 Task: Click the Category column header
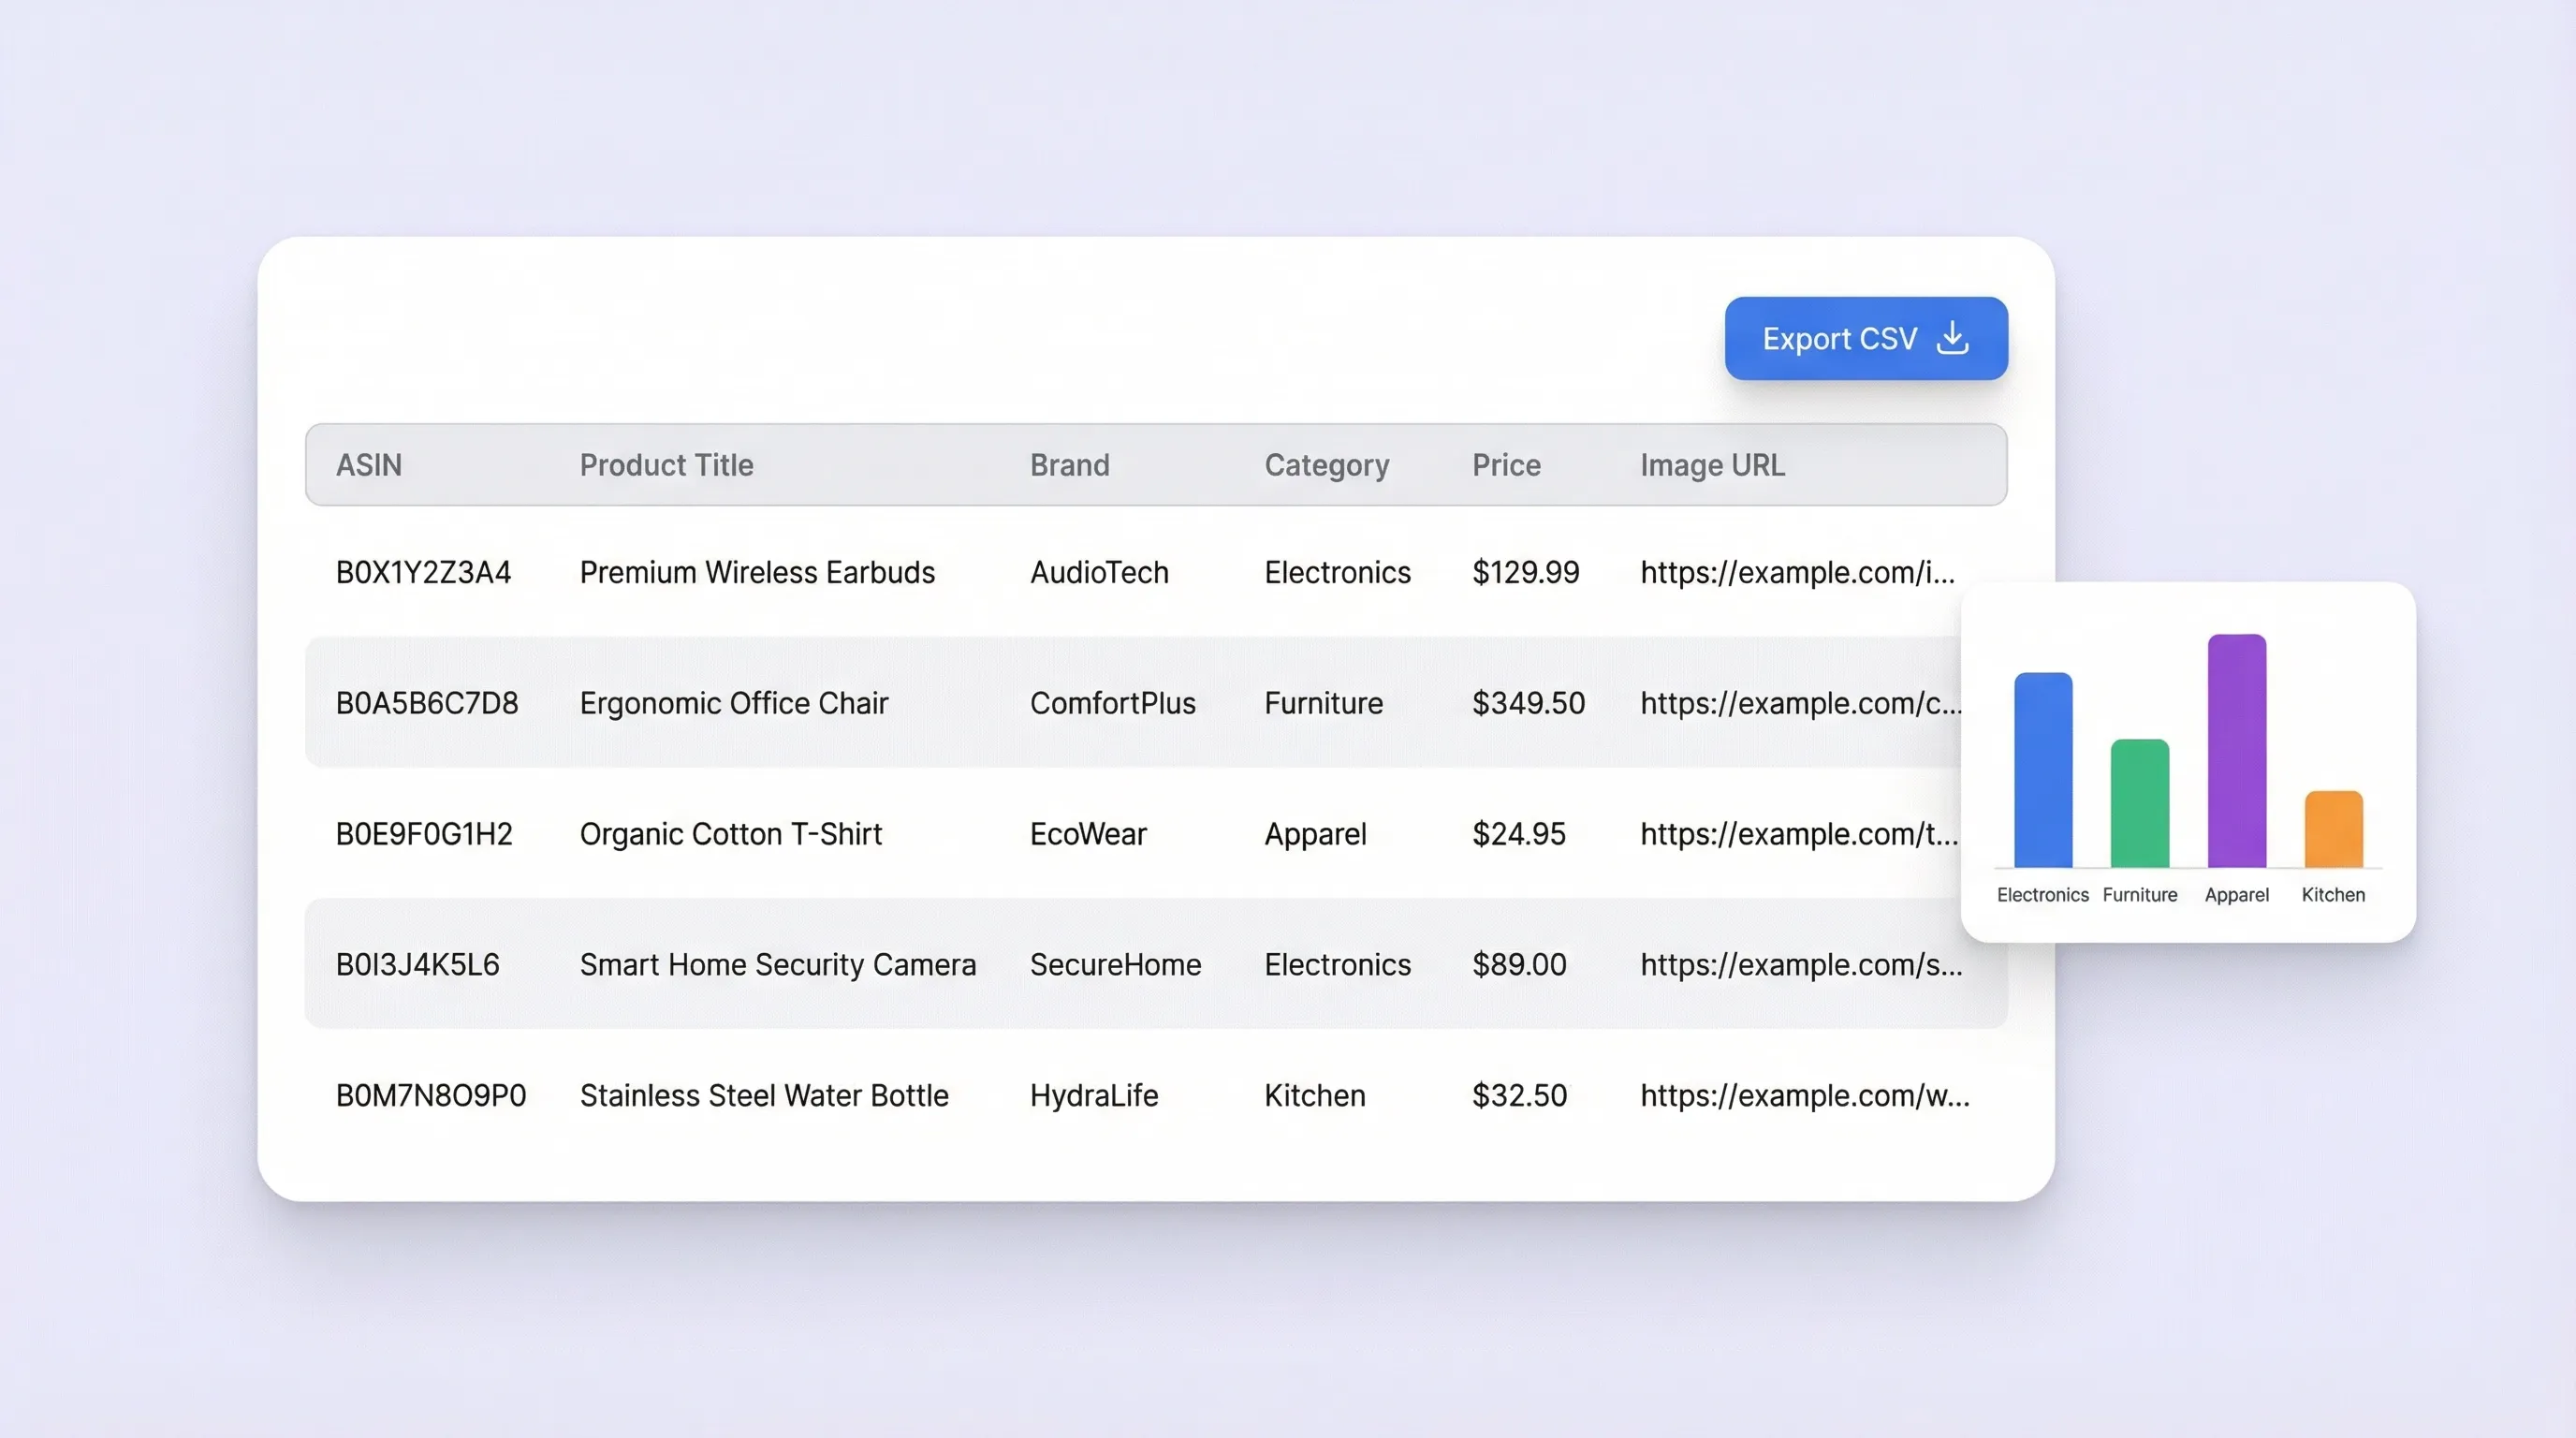pyautogui.click(x=1326, y=465)
